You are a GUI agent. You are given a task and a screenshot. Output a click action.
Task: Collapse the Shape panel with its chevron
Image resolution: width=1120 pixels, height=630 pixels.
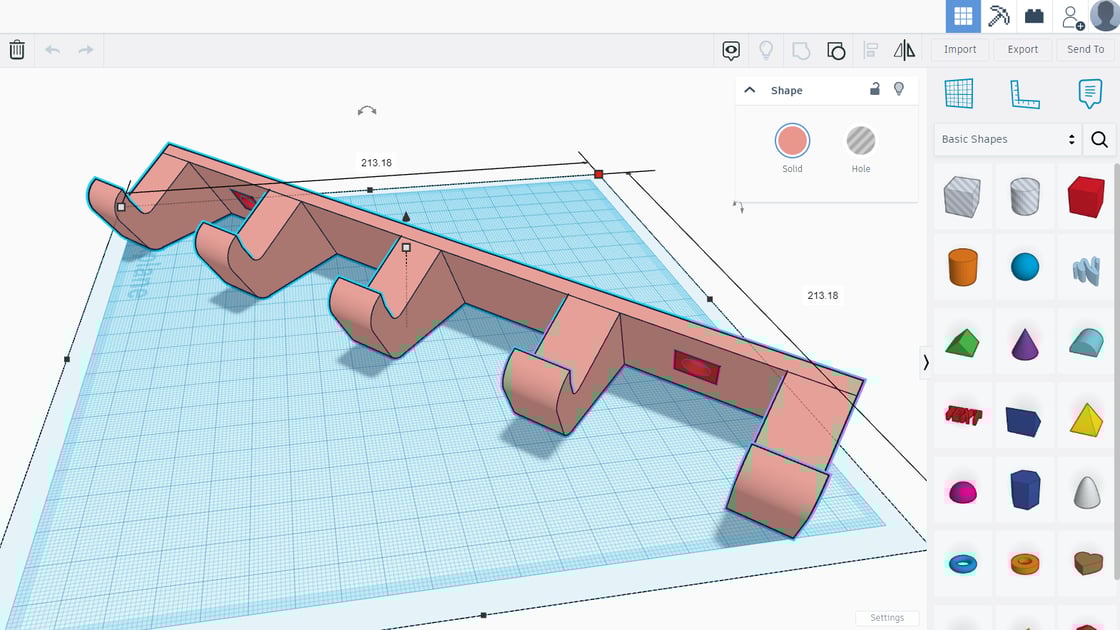pyautogui.click(x=749, y=89)
